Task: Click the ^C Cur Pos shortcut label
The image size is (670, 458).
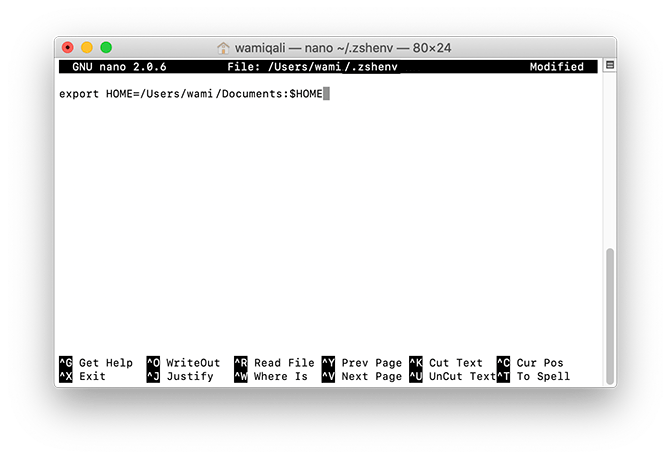Action: coord(530,363)
